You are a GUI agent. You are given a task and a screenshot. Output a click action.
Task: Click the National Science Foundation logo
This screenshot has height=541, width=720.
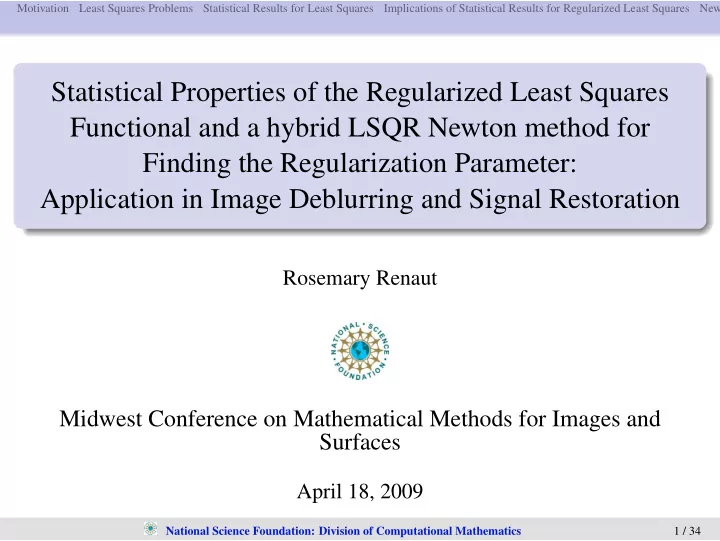360,351
